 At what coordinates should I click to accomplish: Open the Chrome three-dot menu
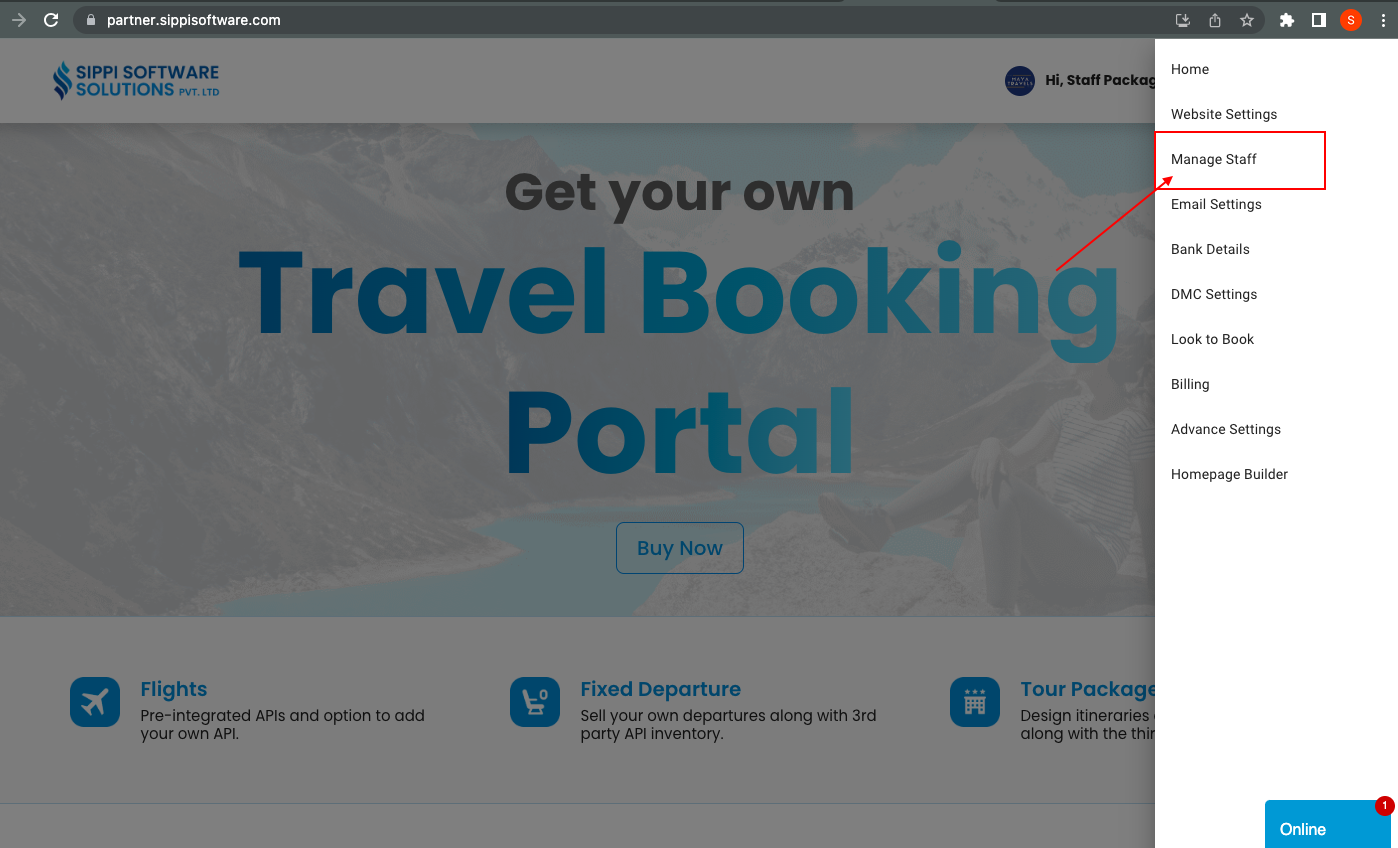tap(1383, 20)
